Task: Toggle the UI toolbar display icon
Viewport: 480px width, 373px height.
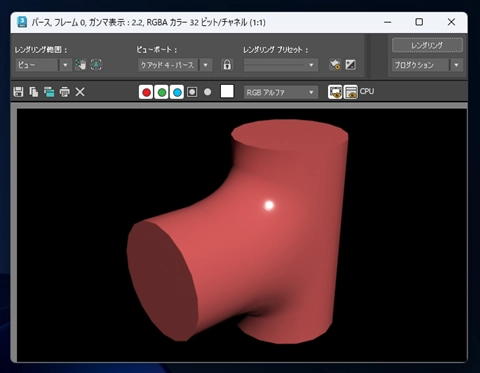Action: coord(351,92)
